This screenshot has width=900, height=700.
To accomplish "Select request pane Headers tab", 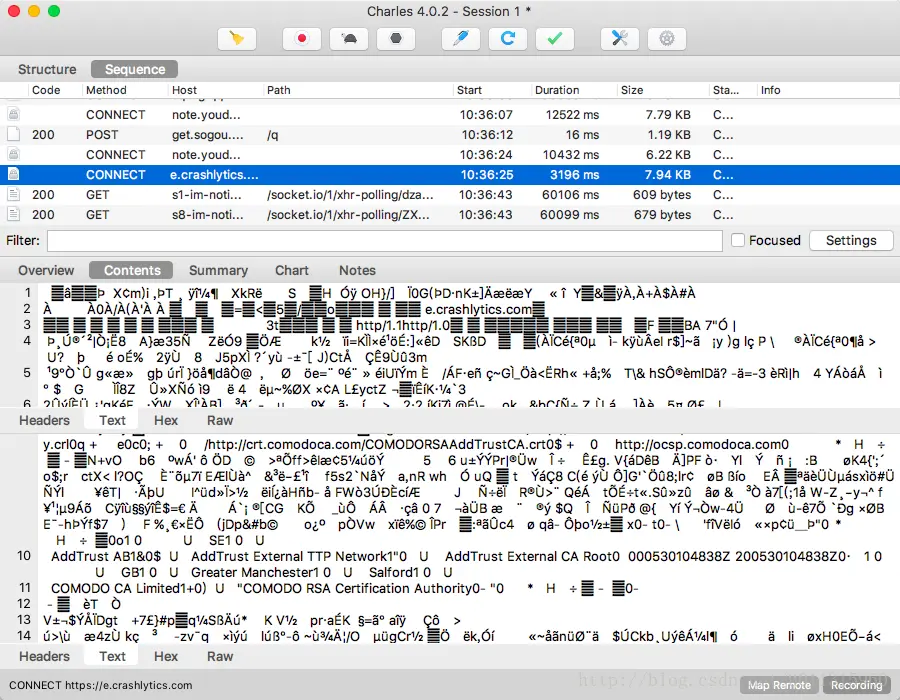I will tap(44, 421).
